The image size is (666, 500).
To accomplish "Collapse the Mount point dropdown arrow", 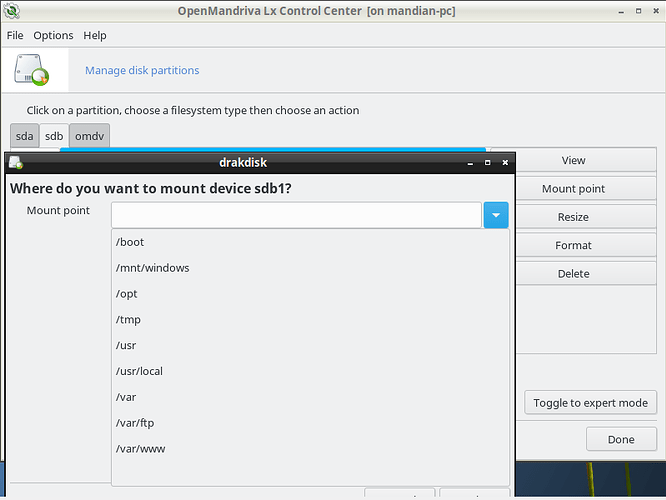I will (496, 215).
